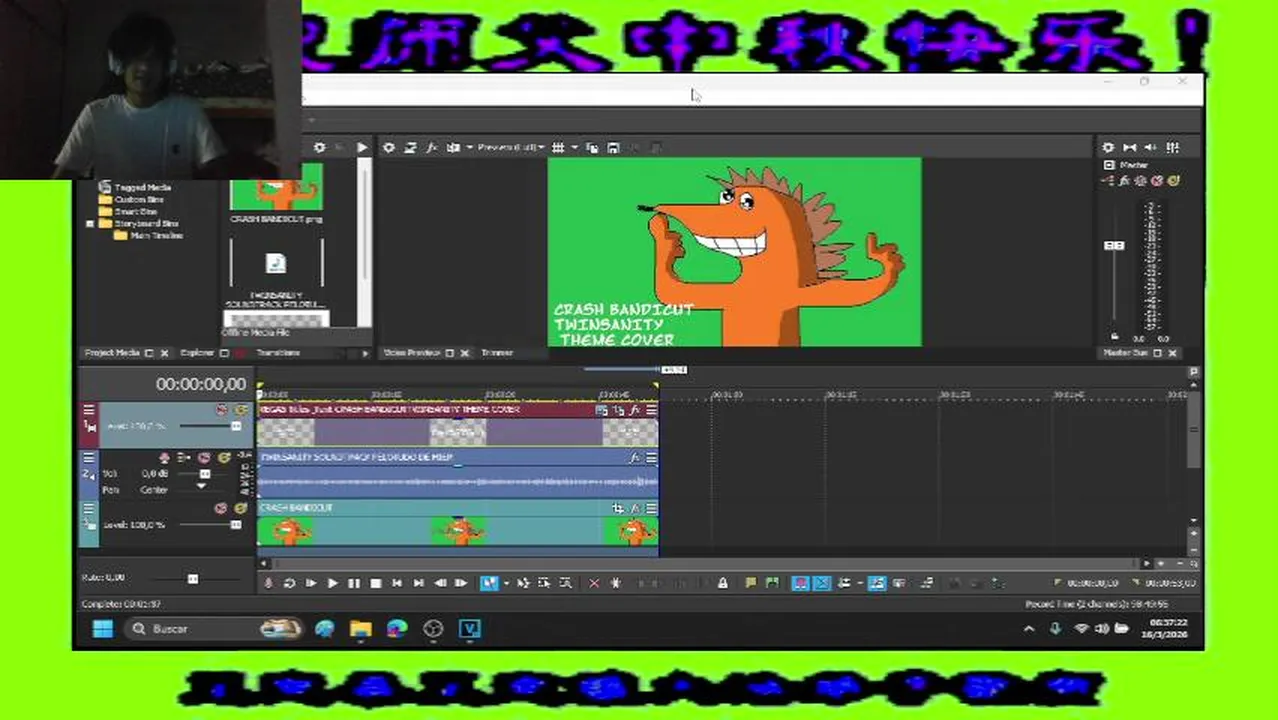Toggle Lock Envelopes to Events

(876, 583)
